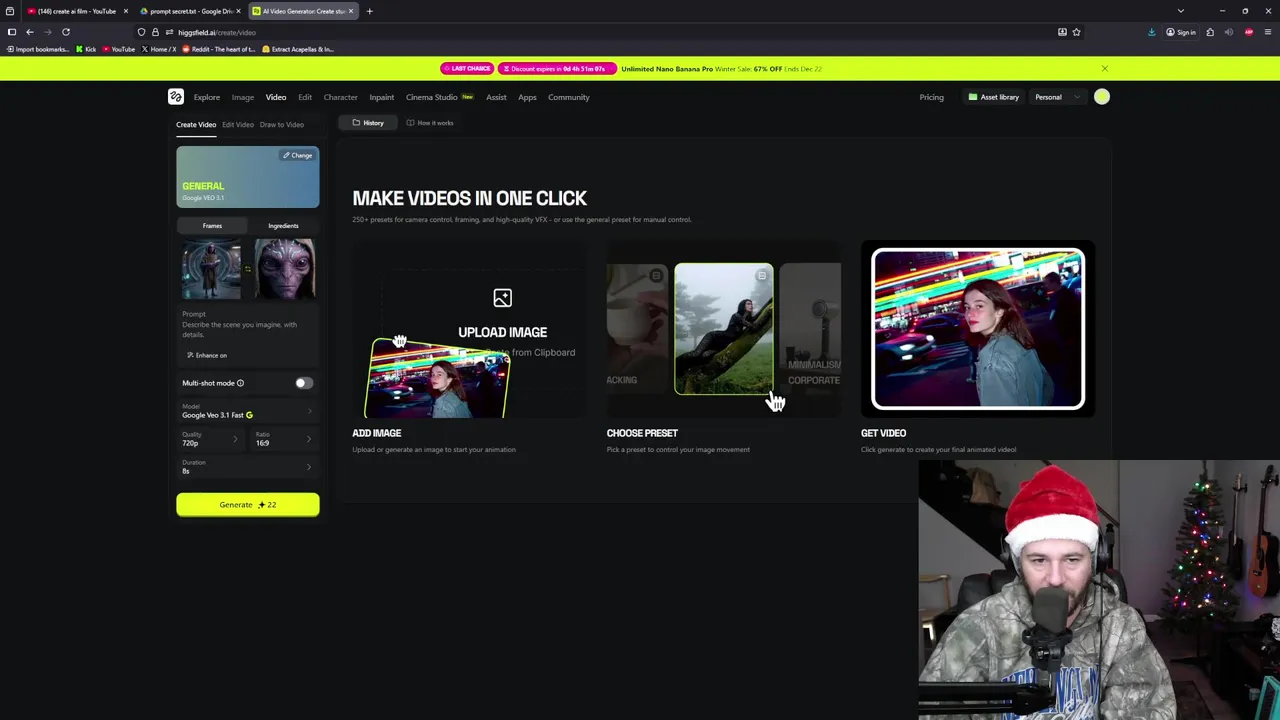Click the LAST CHANCE badge in banner

point(466,69)
